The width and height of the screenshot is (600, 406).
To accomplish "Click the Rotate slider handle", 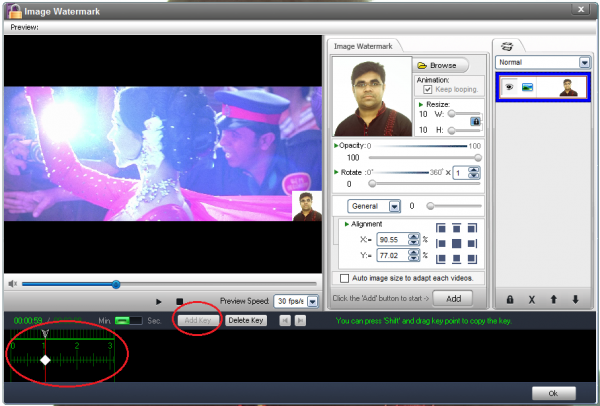I will [x=372, y=184].
